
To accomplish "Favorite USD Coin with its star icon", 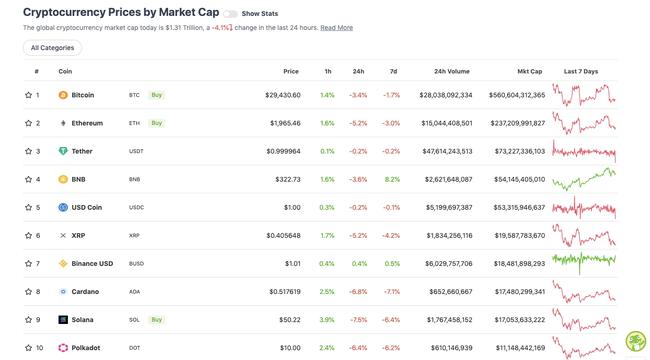I will coord(28,207).
